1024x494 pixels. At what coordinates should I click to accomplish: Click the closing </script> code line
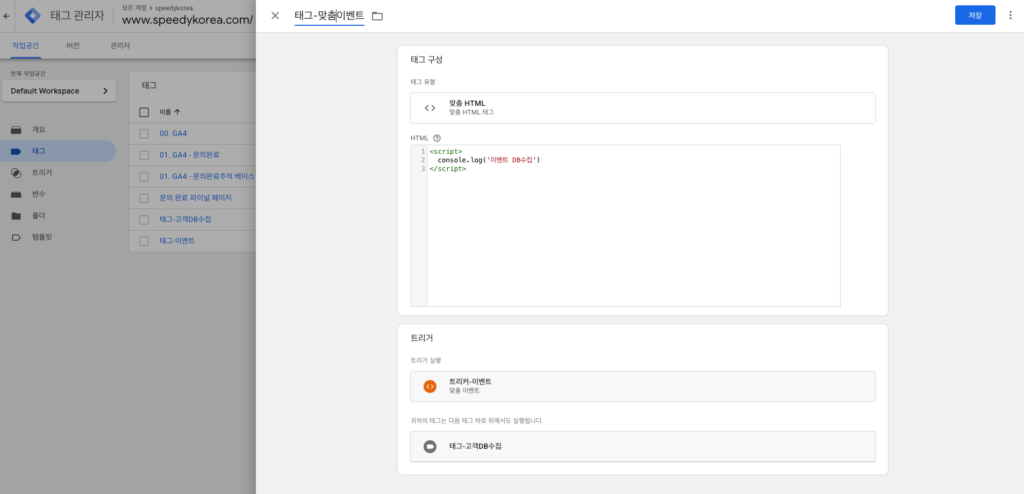[x=447, y=169]
